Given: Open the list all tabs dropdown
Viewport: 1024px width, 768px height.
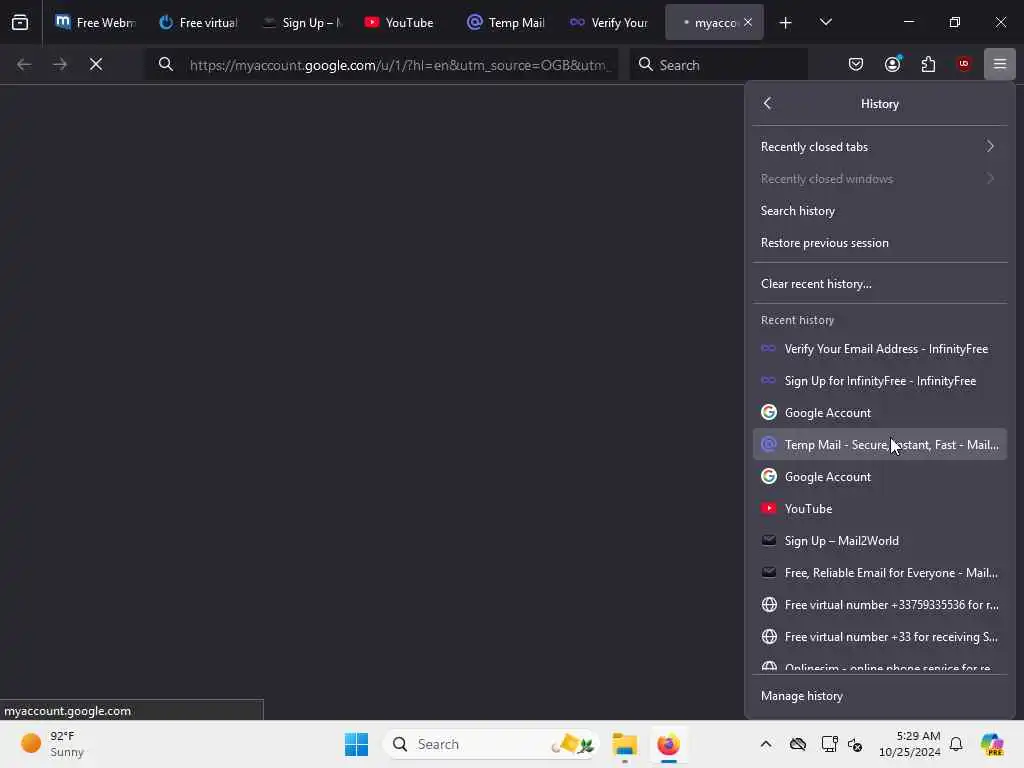Looking at the screenshot, I should tap(825, 22).
